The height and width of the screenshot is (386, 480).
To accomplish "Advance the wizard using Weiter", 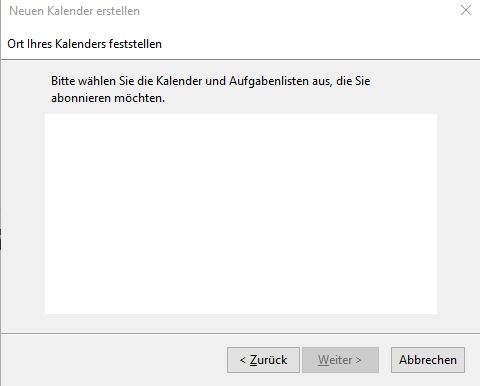I will (340, 360).
